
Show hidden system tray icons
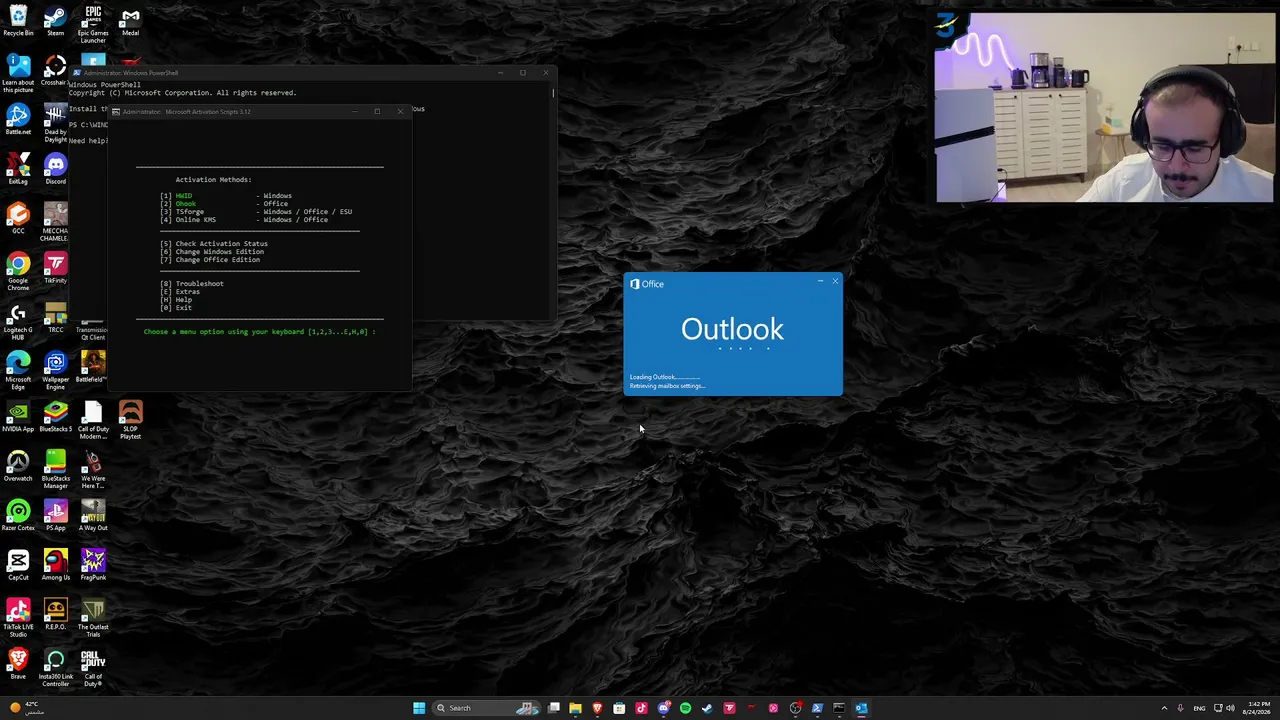(1164, 708)
